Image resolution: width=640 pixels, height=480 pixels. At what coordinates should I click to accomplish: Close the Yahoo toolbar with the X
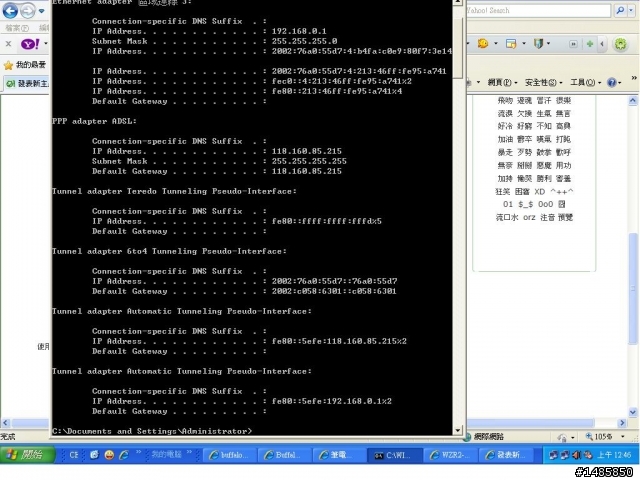(8, 43)
